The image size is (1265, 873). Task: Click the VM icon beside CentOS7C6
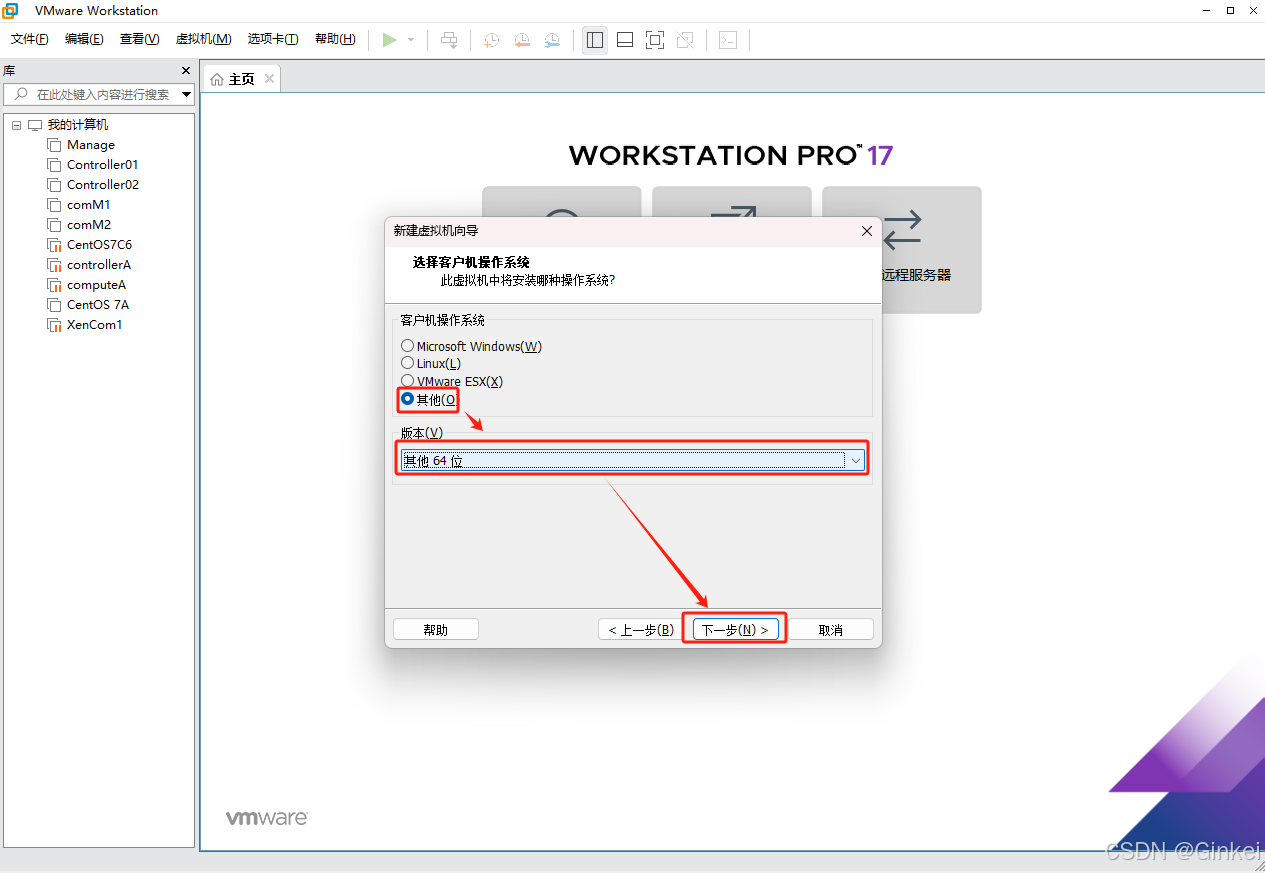click(55, 245)
